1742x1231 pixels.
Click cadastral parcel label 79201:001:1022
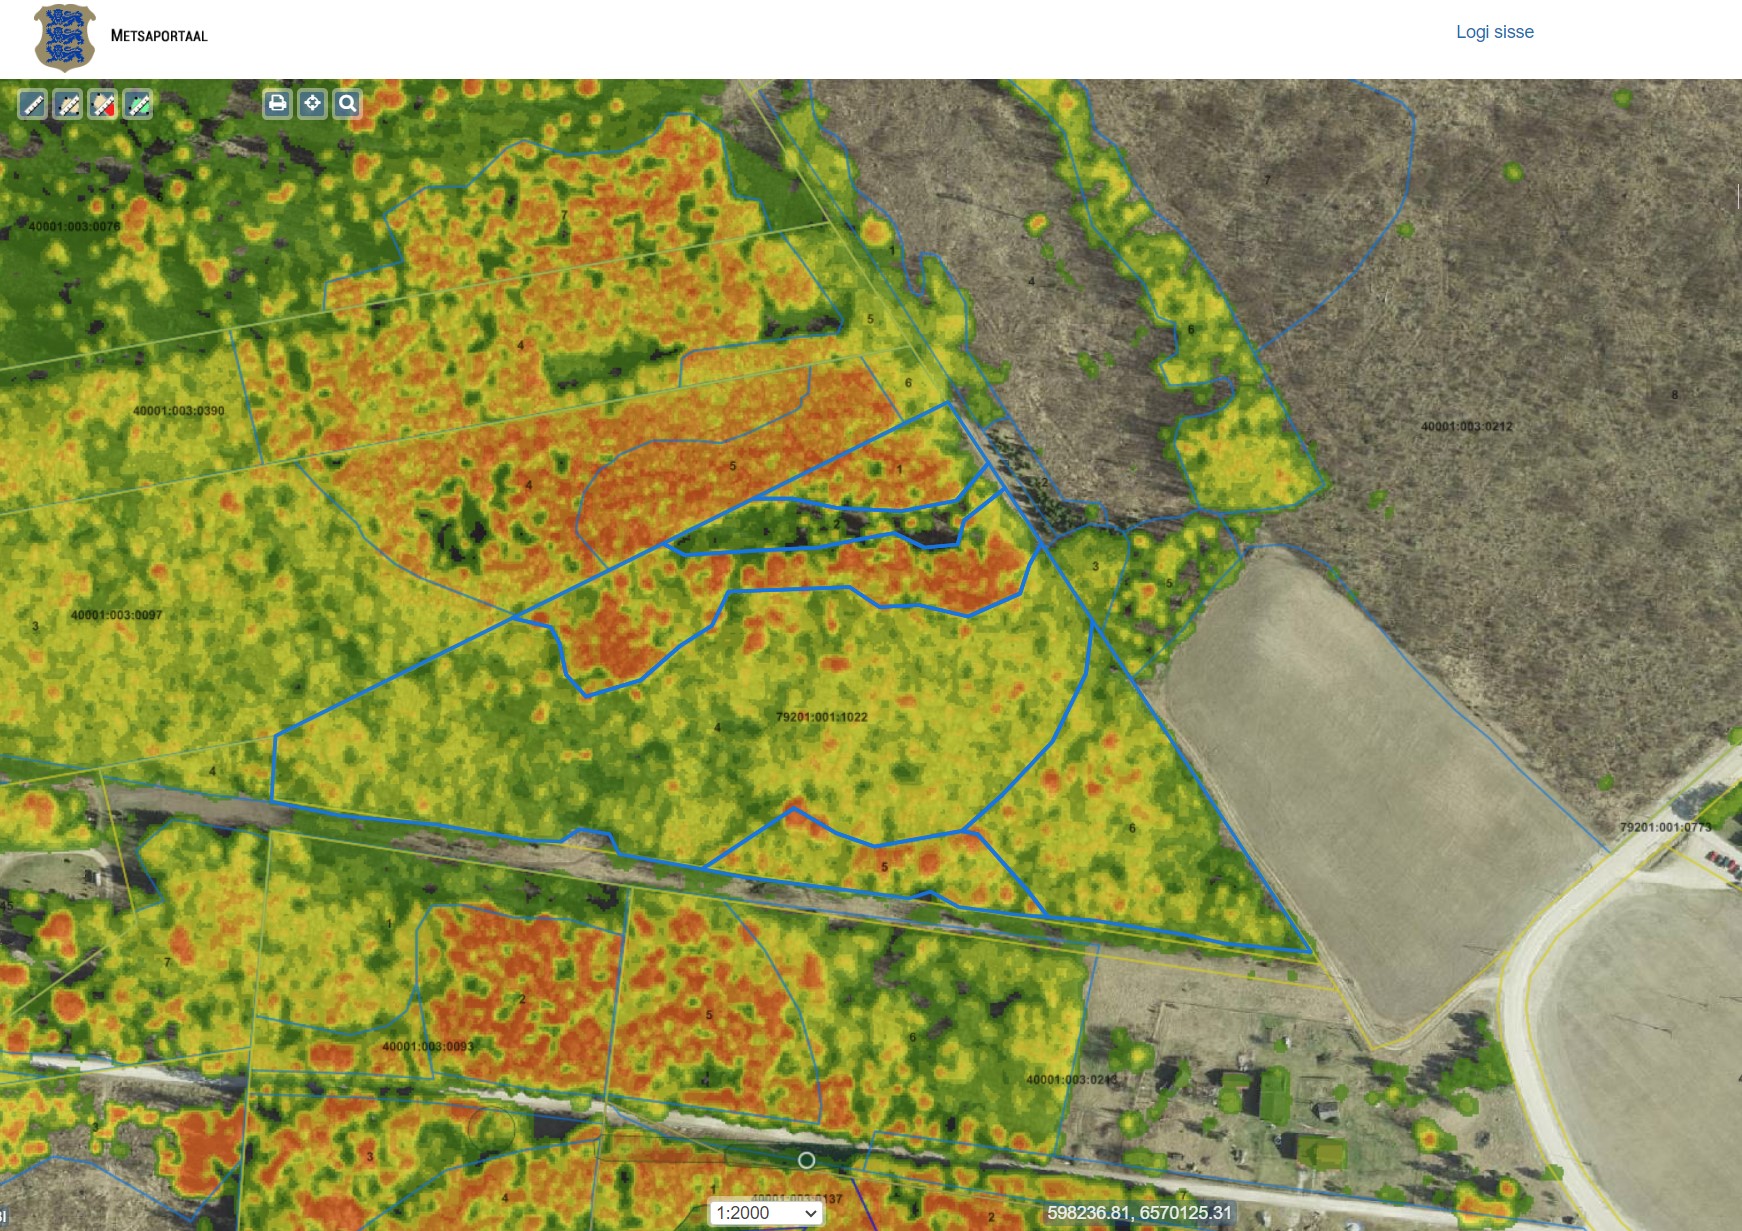pos(821,717)
